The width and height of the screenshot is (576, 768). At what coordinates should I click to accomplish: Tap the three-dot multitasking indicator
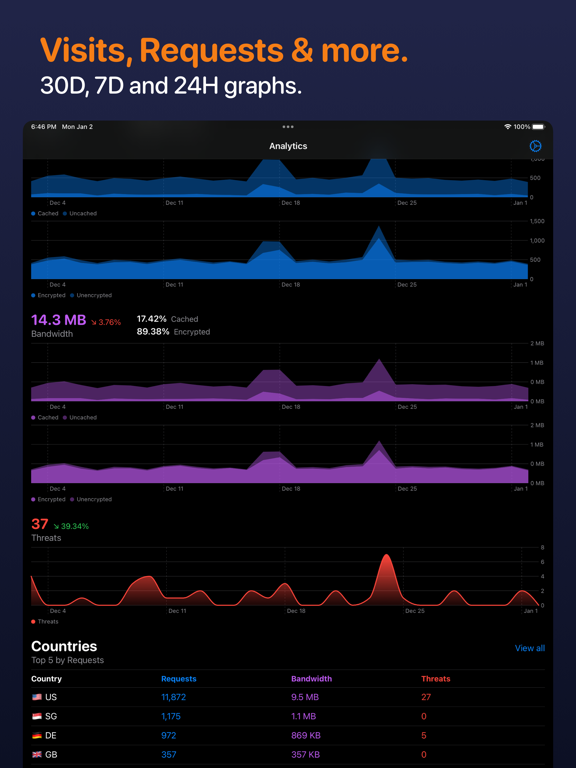point(288,127)
